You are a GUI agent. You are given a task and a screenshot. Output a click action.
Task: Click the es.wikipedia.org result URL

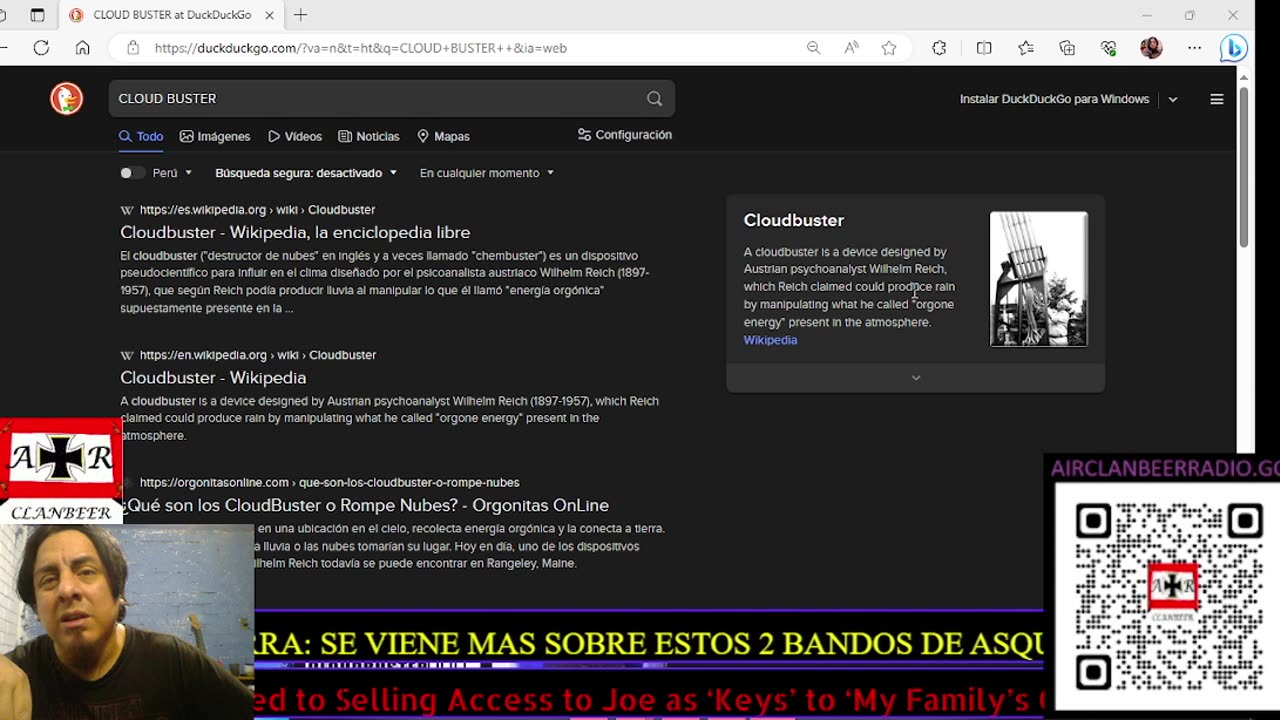point(257,210)
